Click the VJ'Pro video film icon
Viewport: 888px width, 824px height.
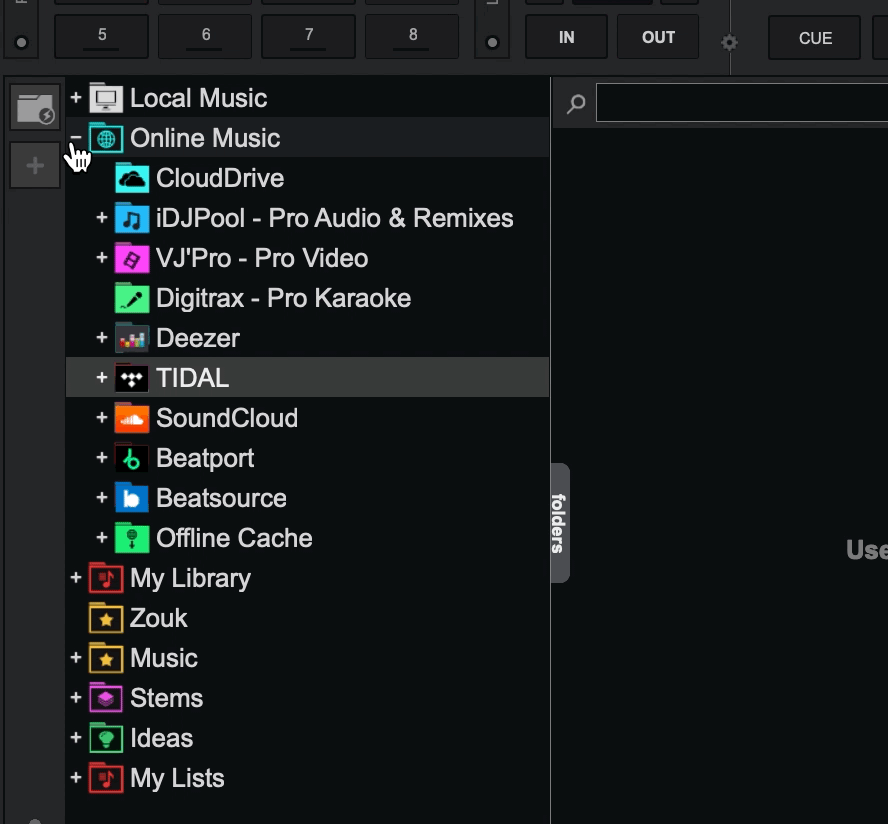pos(132,259)
